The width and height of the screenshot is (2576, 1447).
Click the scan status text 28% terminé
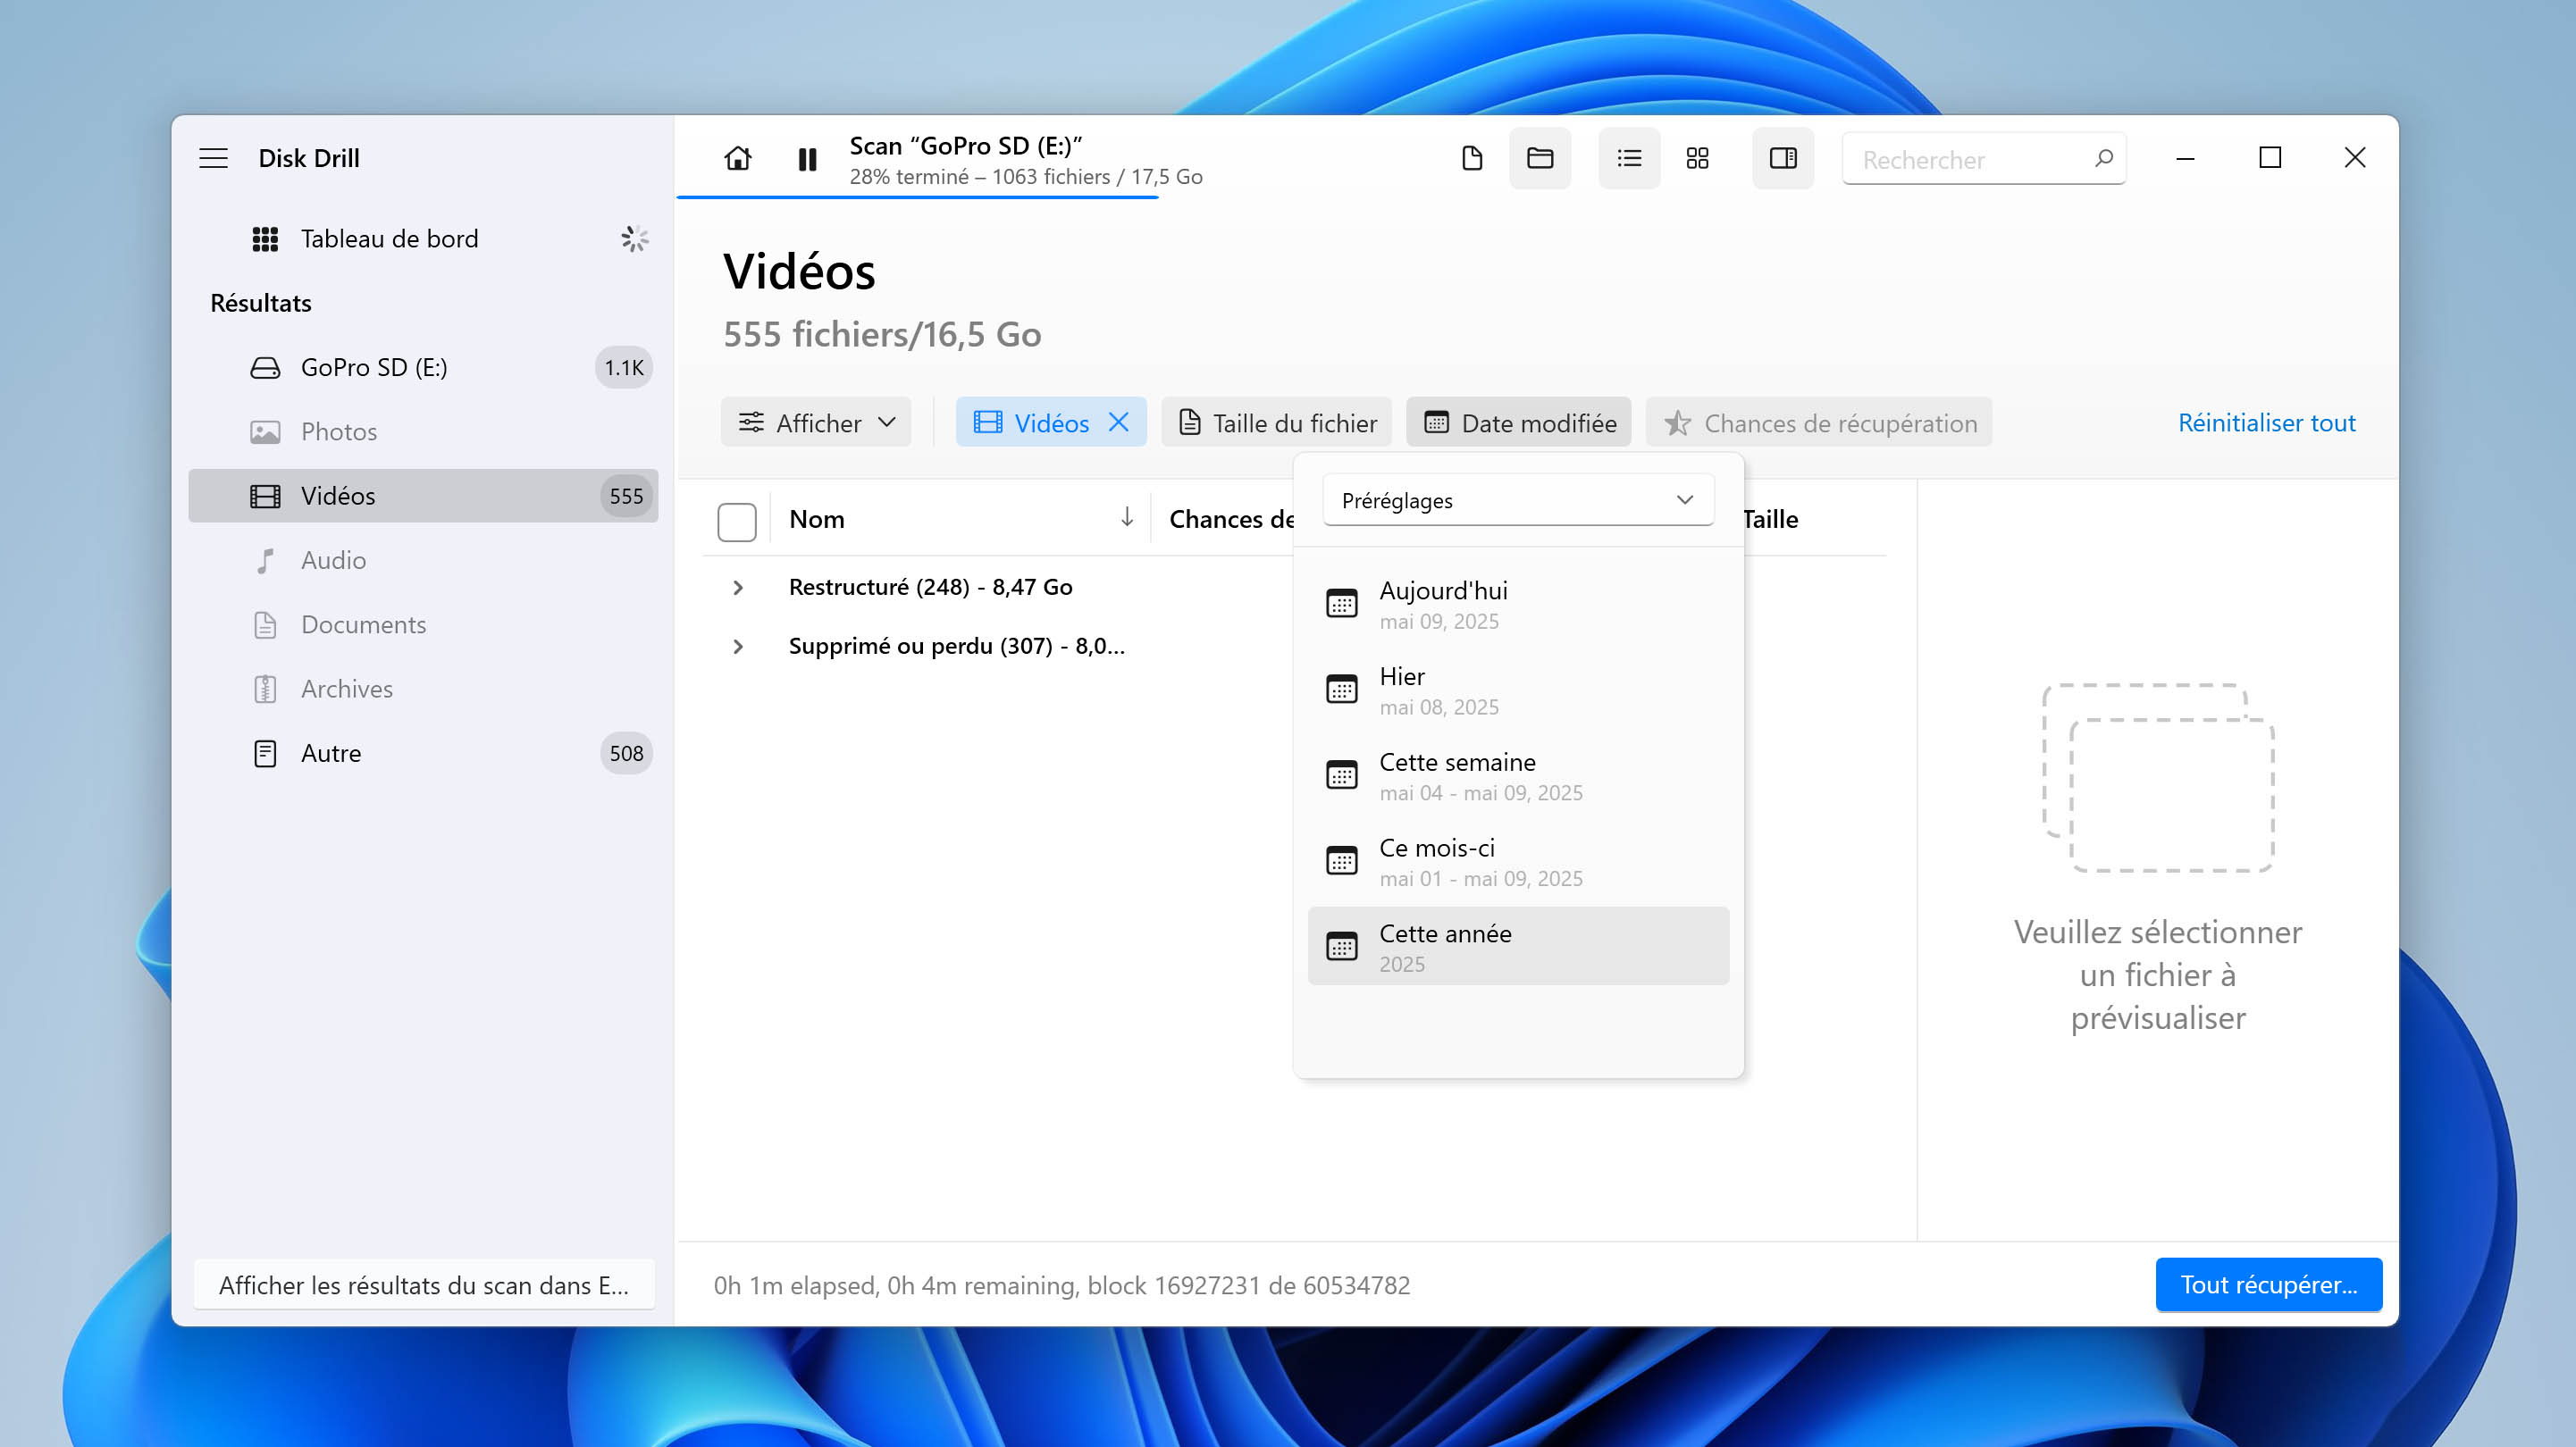1026,177
